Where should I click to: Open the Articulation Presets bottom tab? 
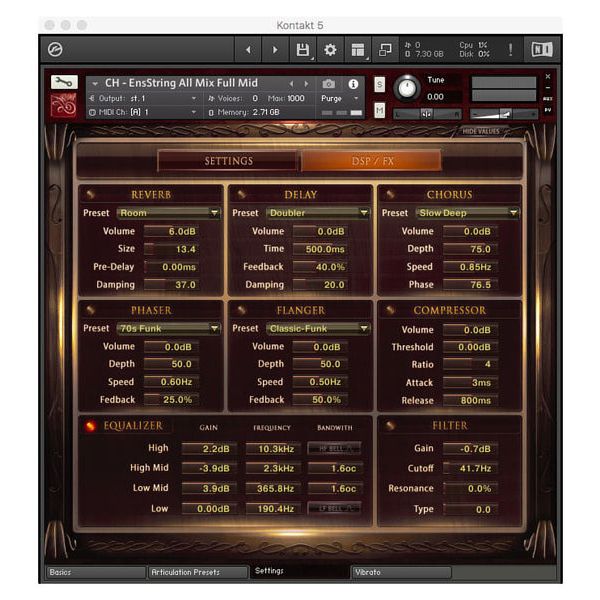[198, 572]
